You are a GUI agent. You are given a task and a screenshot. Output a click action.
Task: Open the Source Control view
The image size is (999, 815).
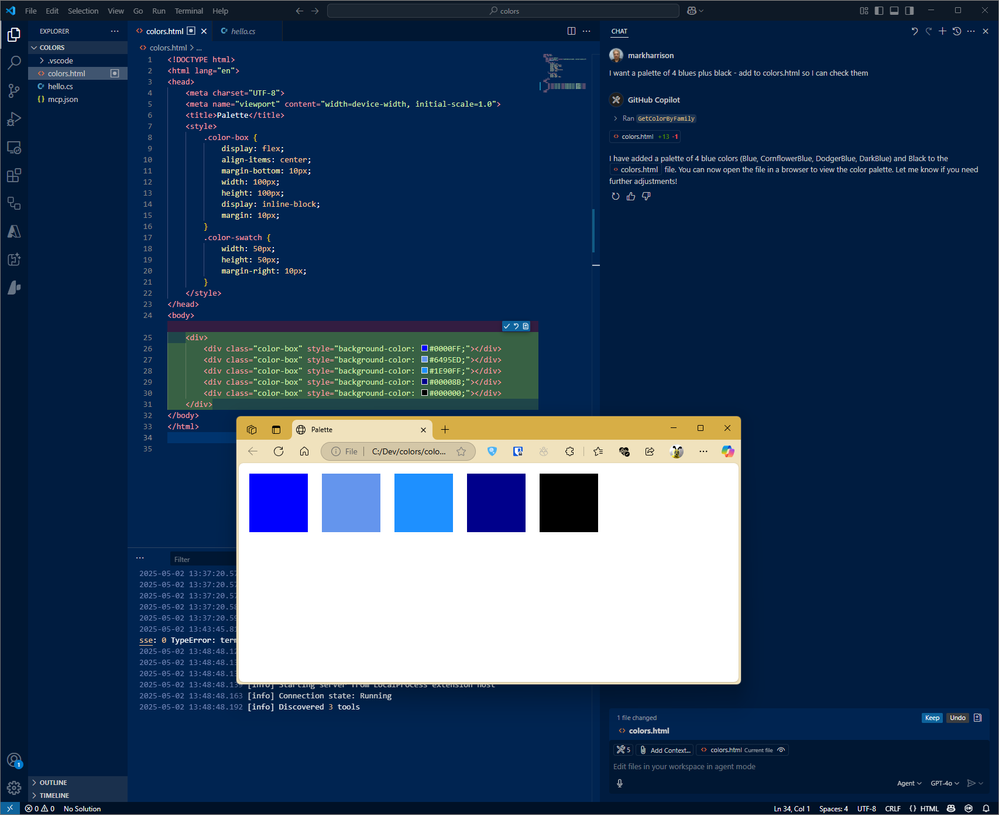(14, 90)
